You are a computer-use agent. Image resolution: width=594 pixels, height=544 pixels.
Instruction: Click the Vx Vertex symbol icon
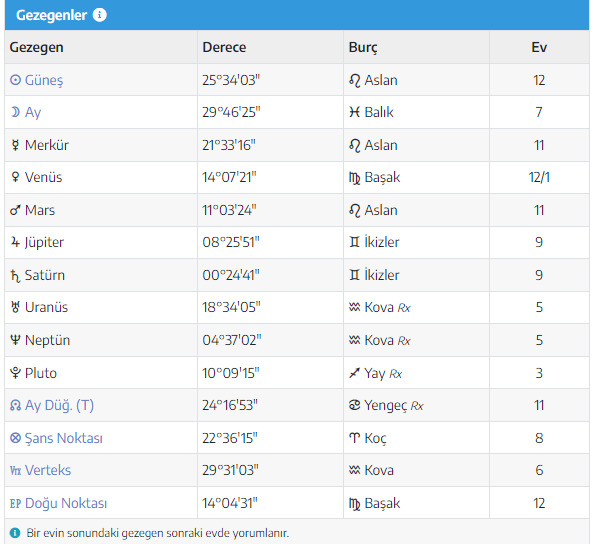coord(15,471)
